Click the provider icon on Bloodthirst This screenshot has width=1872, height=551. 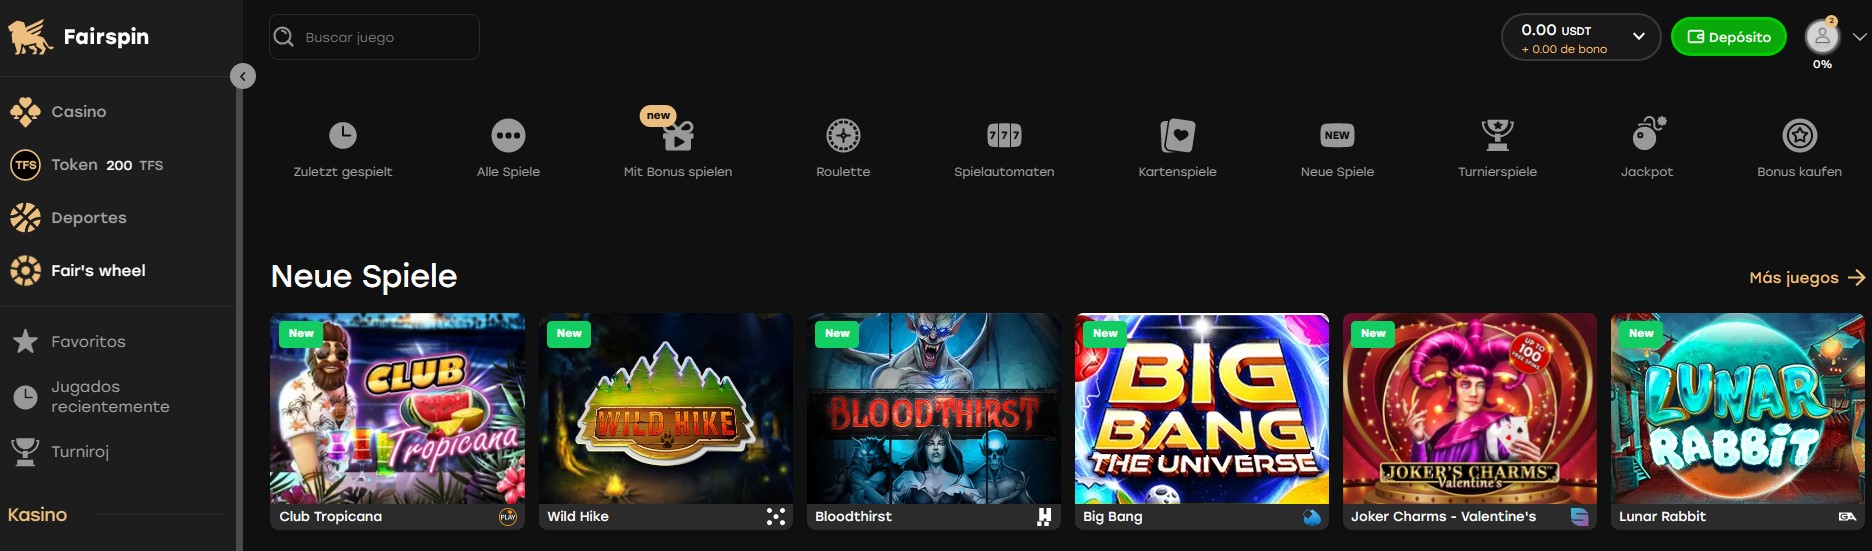[1044, 517]
